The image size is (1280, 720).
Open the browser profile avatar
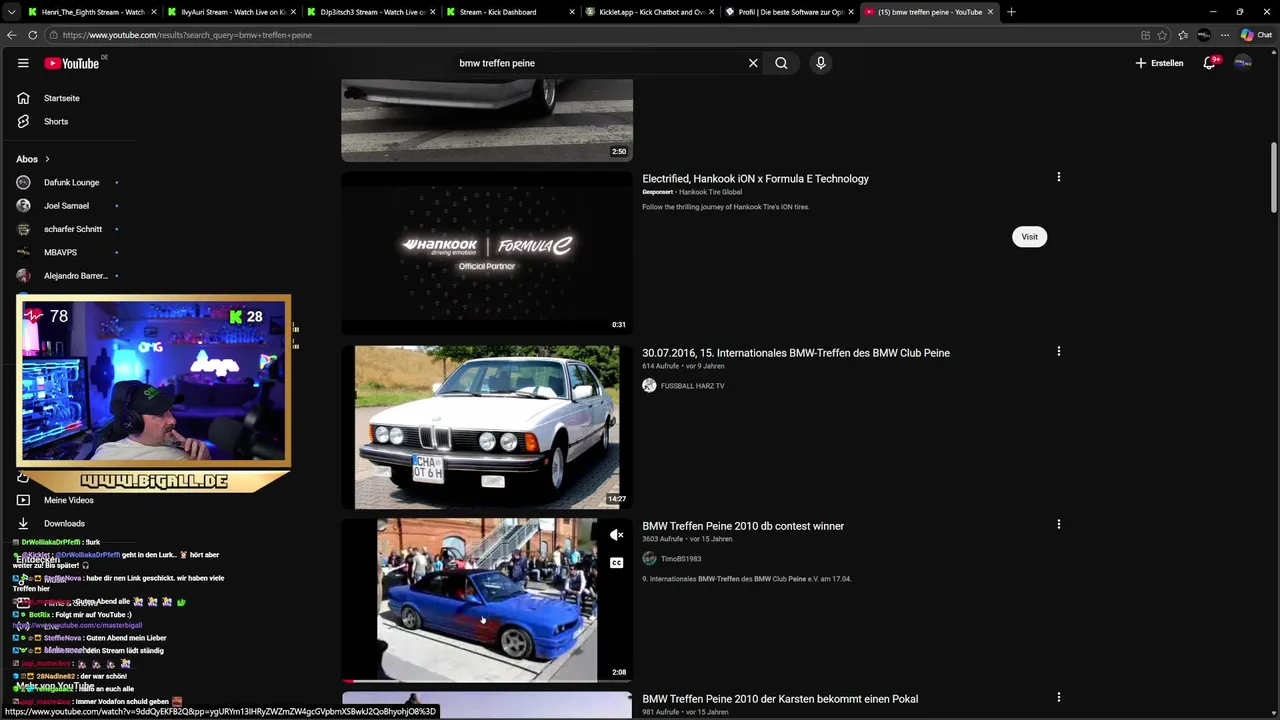point(1204,35)
